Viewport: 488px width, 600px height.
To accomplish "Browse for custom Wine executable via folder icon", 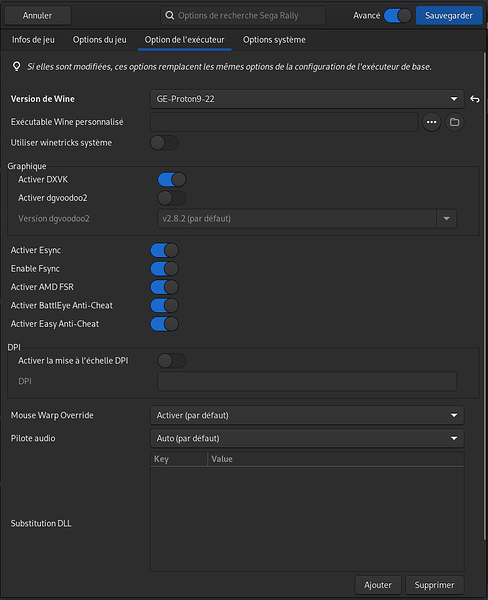I will [x=454, y=122].
